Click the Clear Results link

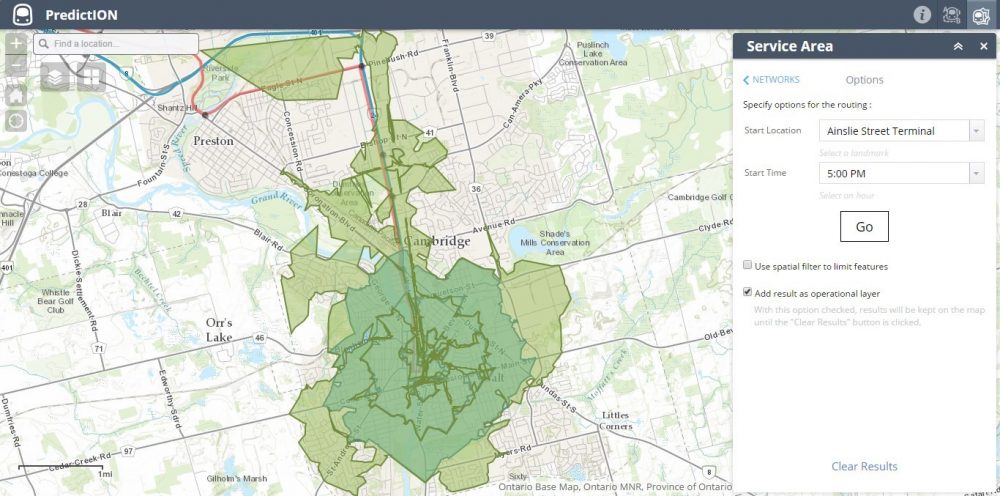click(x=864, y=466)
